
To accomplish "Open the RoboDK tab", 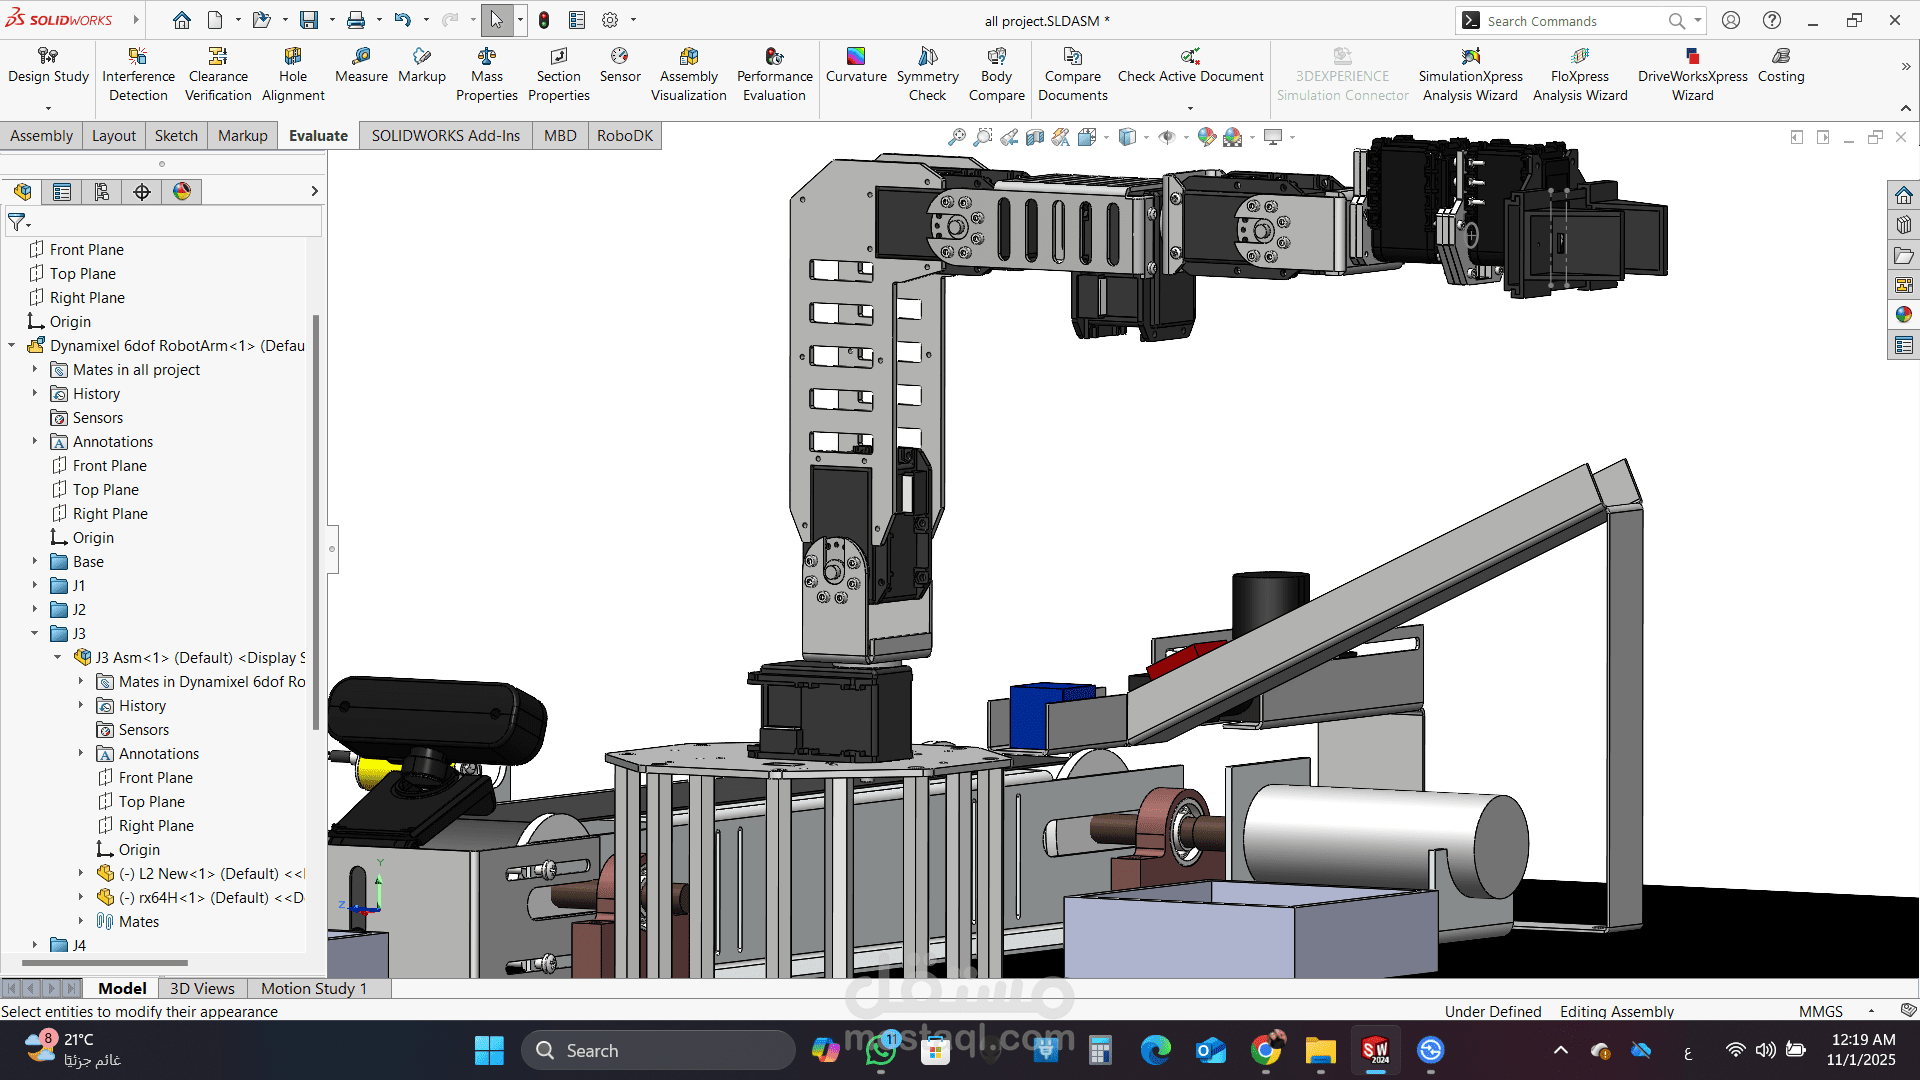I will coord(624,135).
